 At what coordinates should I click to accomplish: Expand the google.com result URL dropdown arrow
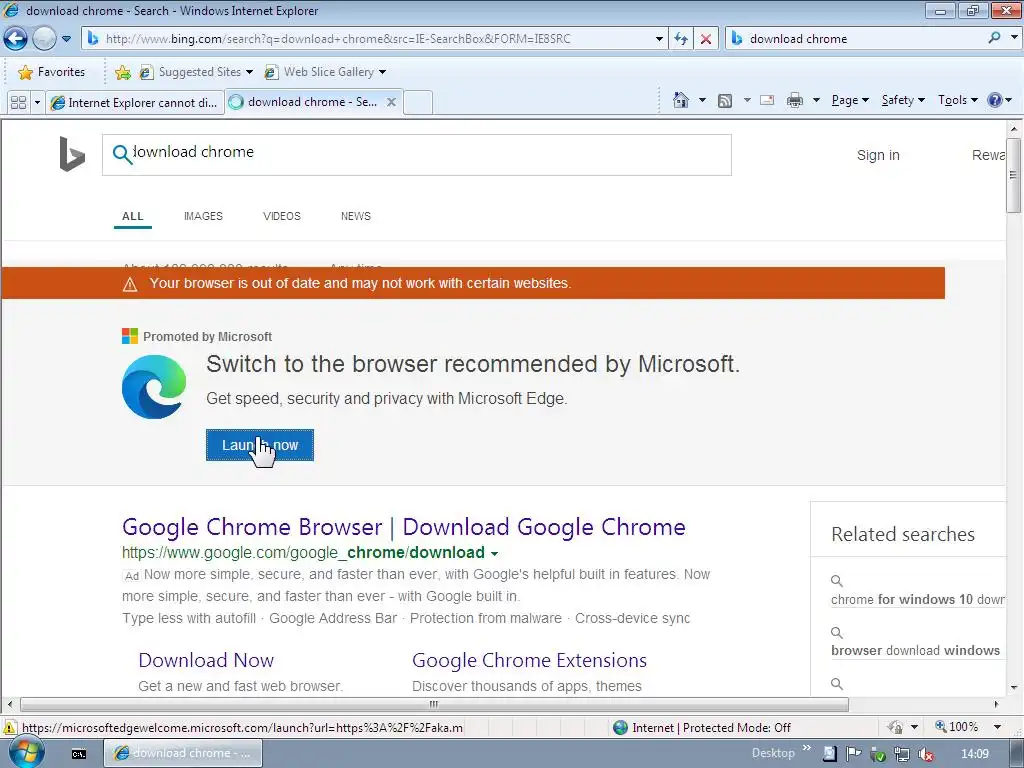(494, 554)
